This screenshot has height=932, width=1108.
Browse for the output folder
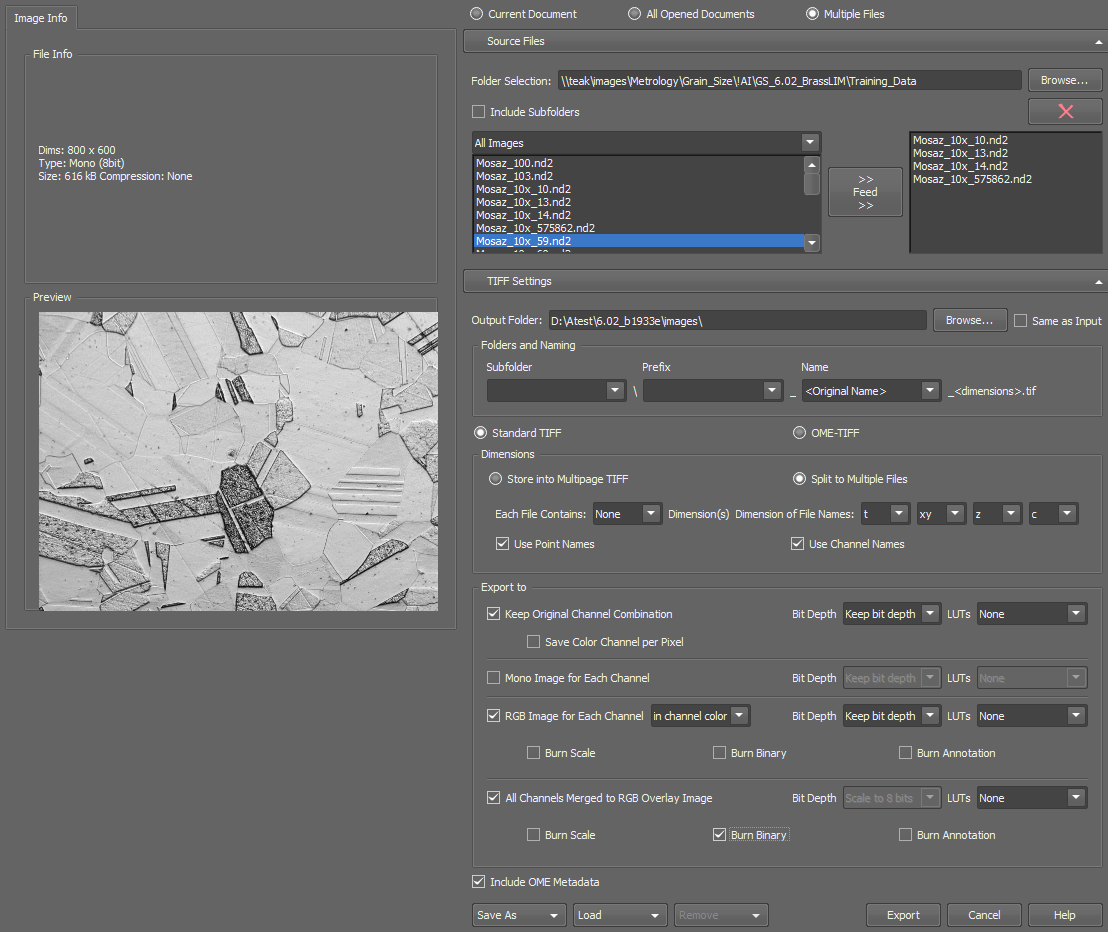click(x=970, y=321)
